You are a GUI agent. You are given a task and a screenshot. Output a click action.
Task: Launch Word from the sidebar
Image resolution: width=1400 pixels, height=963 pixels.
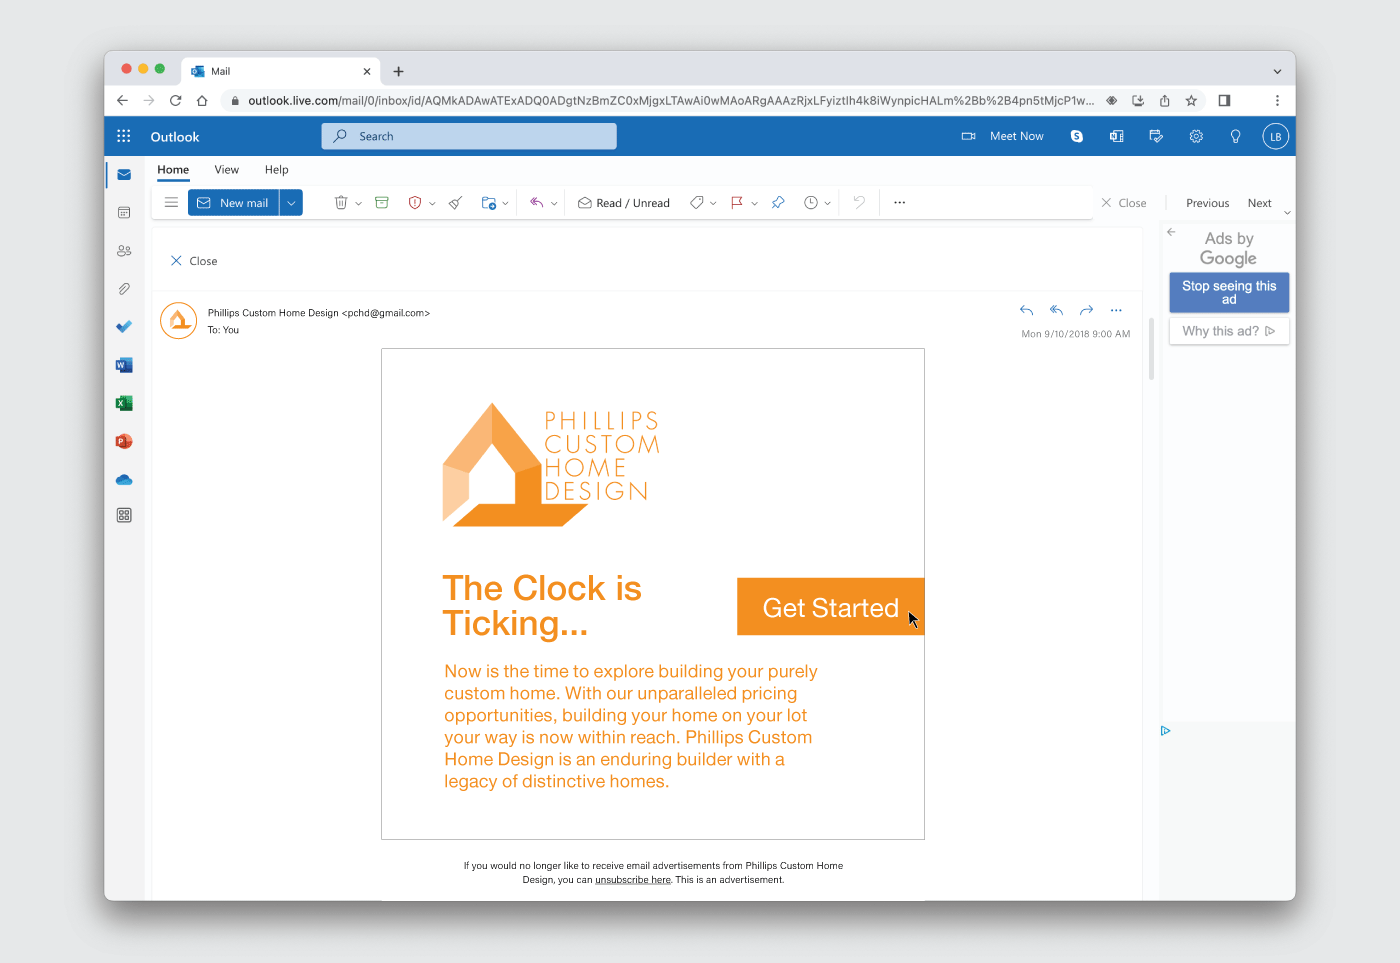coord(124,365)
